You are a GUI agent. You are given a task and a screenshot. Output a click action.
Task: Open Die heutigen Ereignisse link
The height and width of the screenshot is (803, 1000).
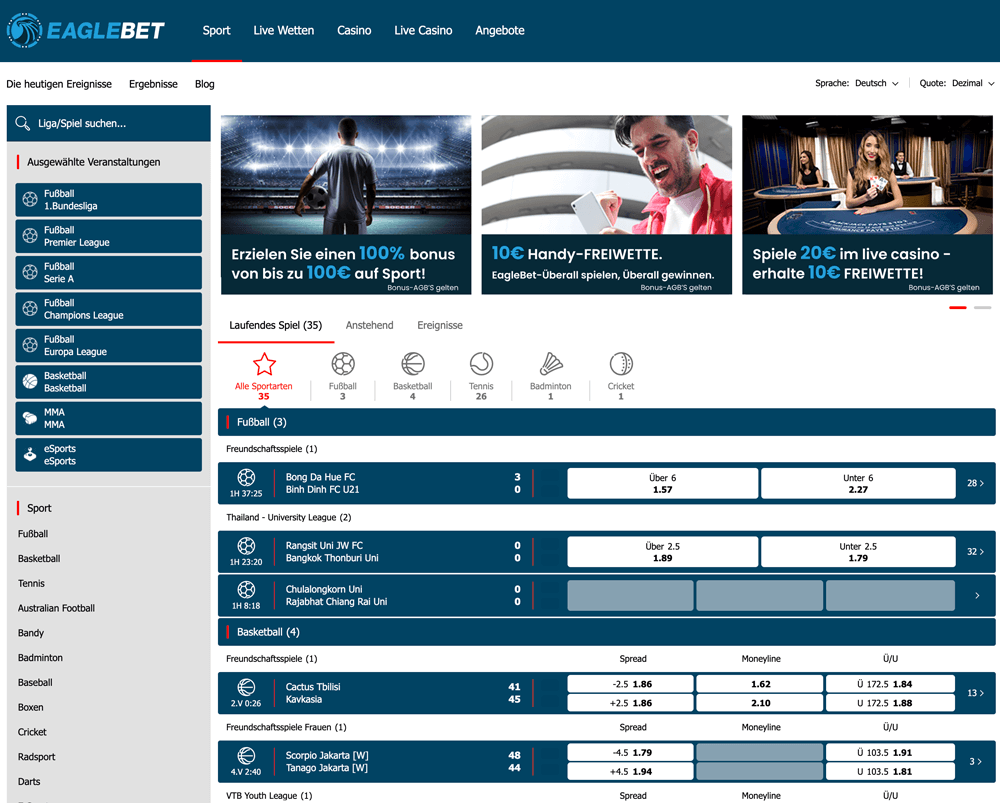click(x=59, y=84)
